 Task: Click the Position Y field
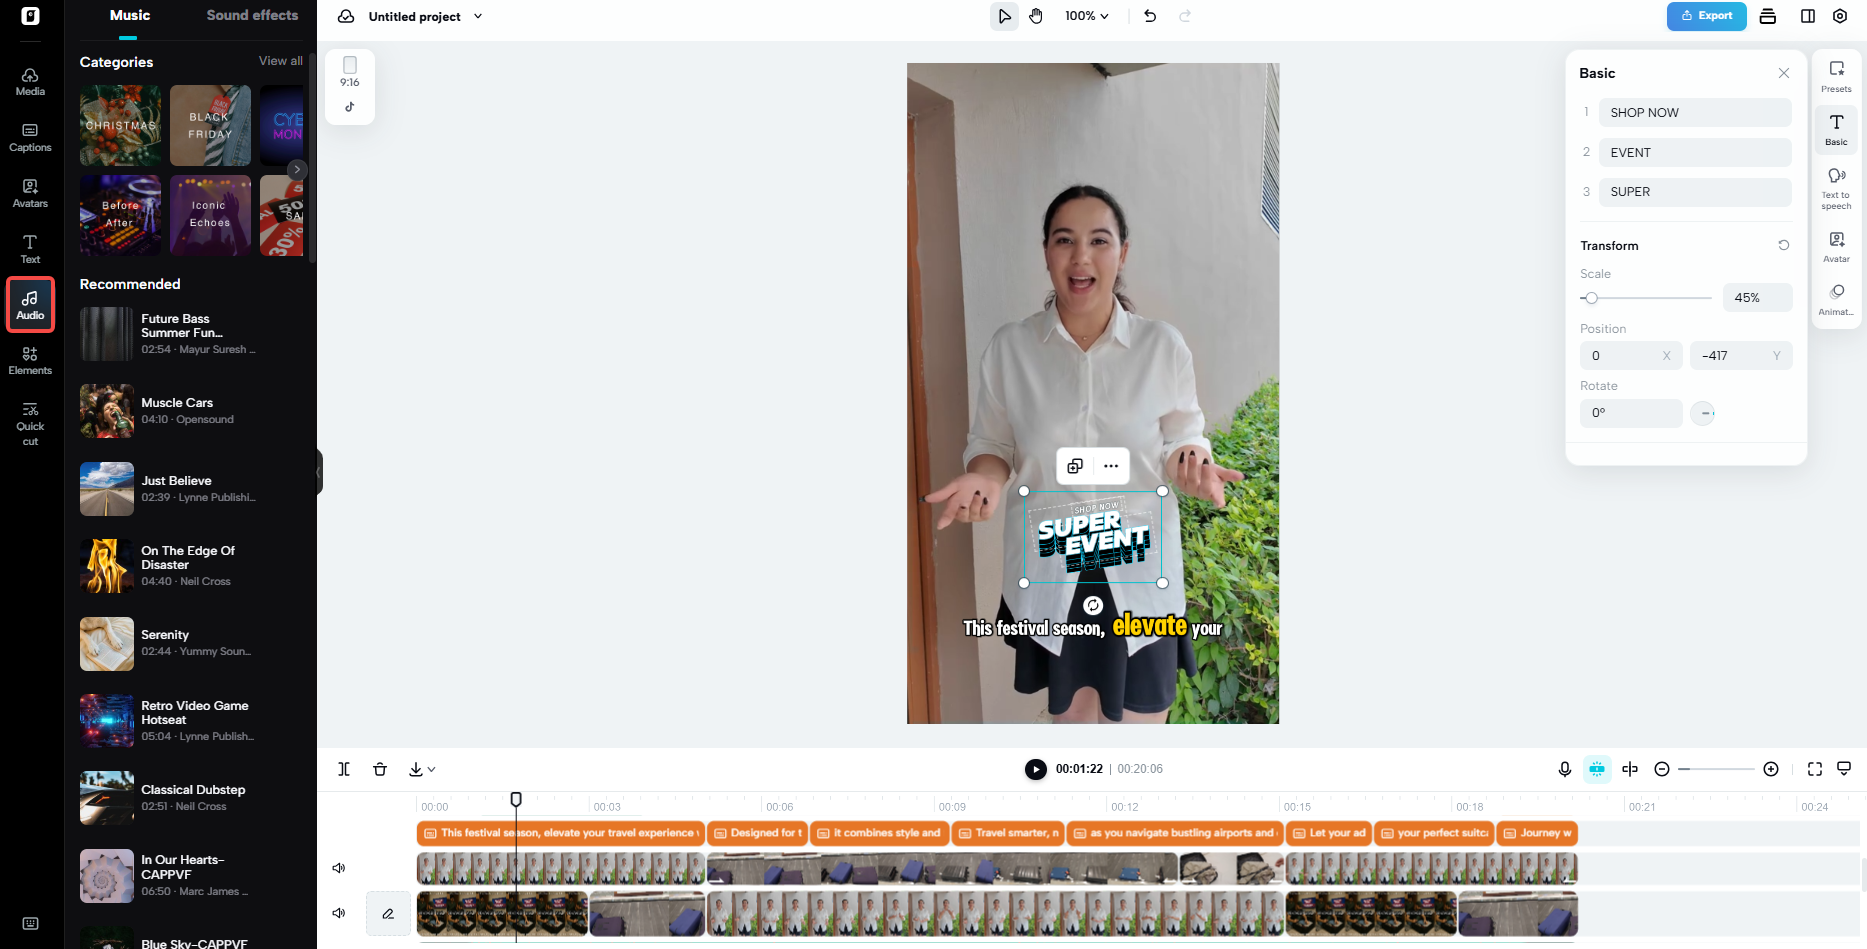[1741, 356]
